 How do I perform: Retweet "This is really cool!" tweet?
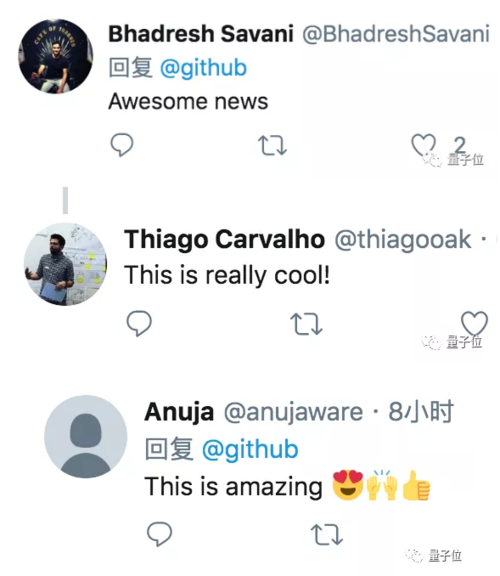point(306,324)
